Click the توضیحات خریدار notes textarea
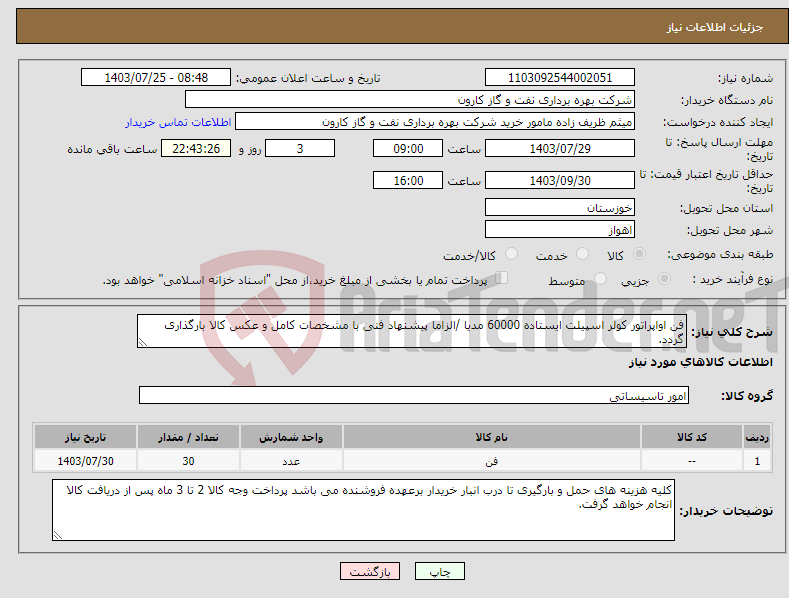Image resolution: width=789 pixels, height=598 pixels. coord(363,510)
